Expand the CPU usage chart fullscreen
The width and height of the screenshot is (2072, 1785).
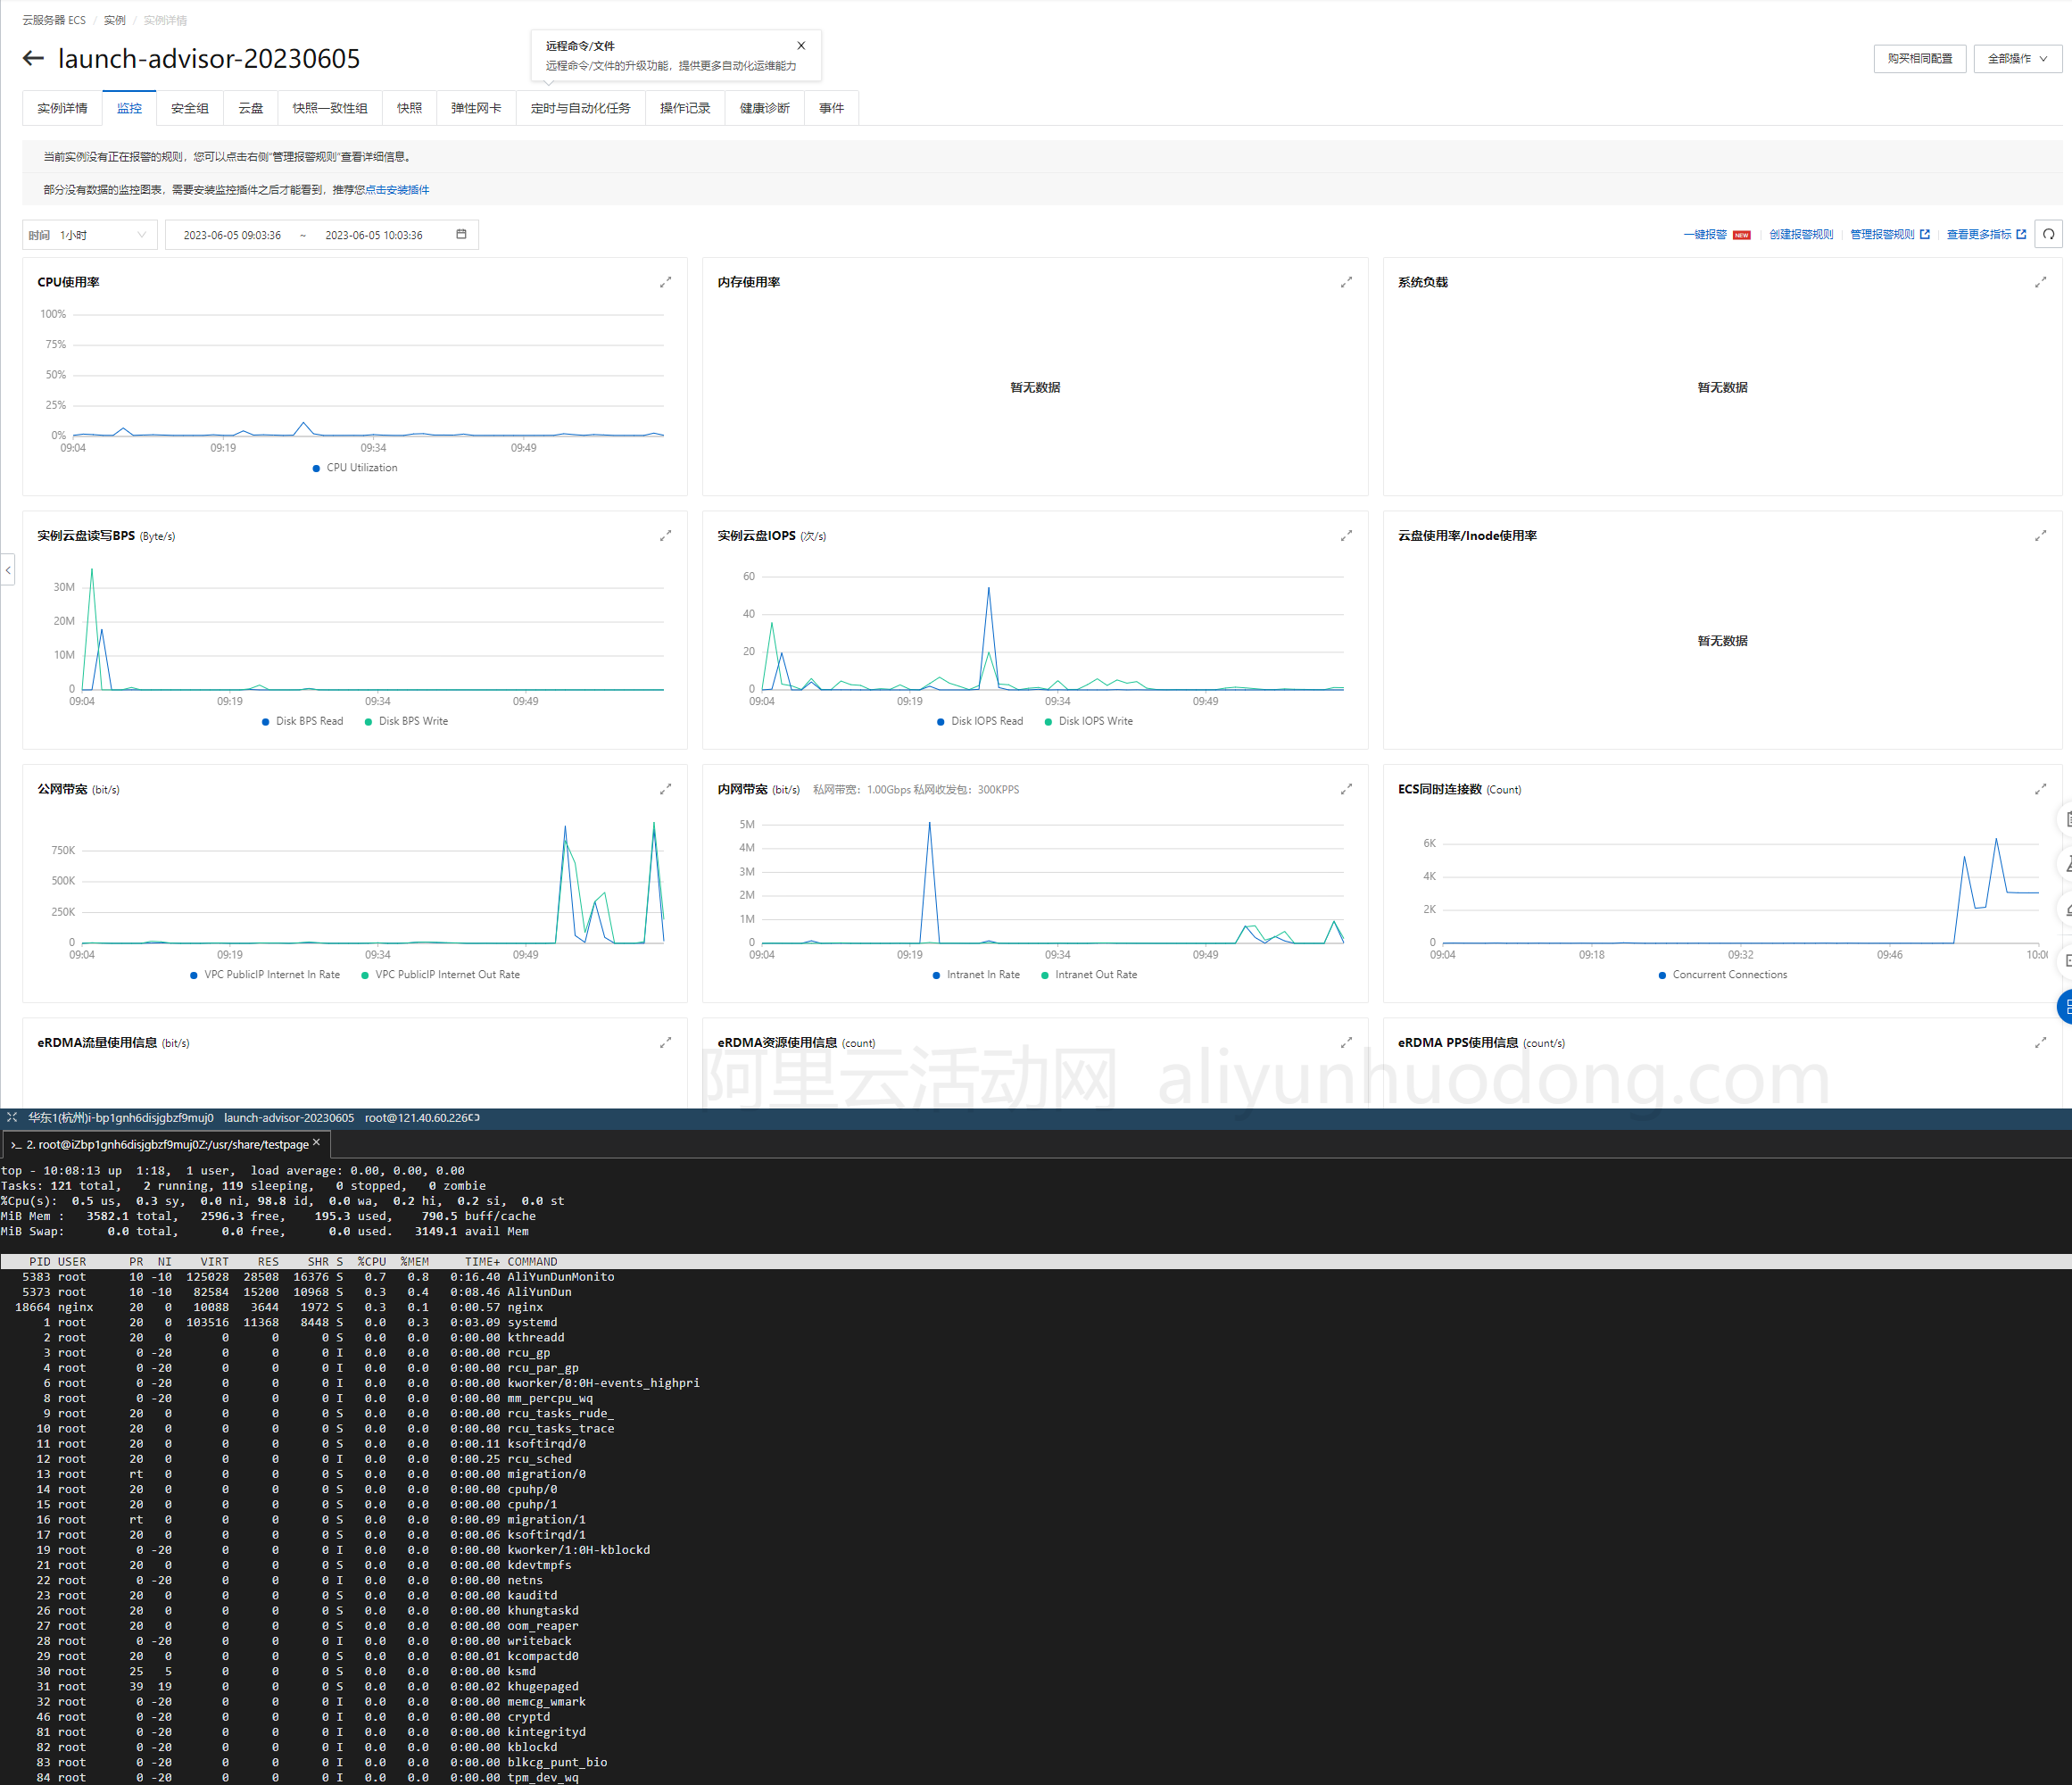click(665, 283)
